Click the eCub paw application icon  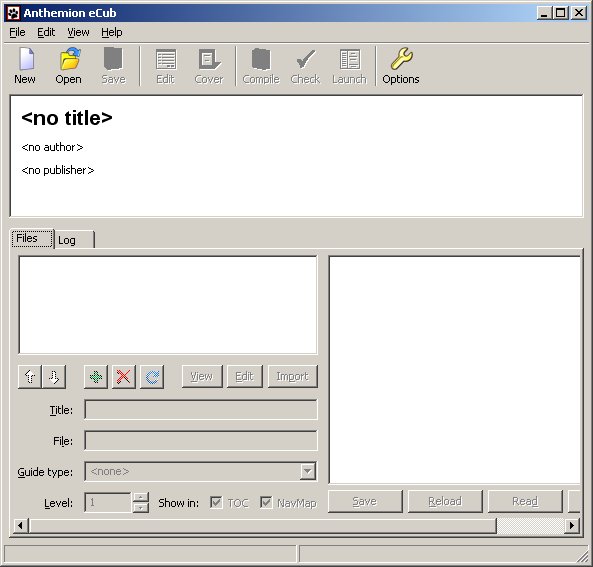13,13
